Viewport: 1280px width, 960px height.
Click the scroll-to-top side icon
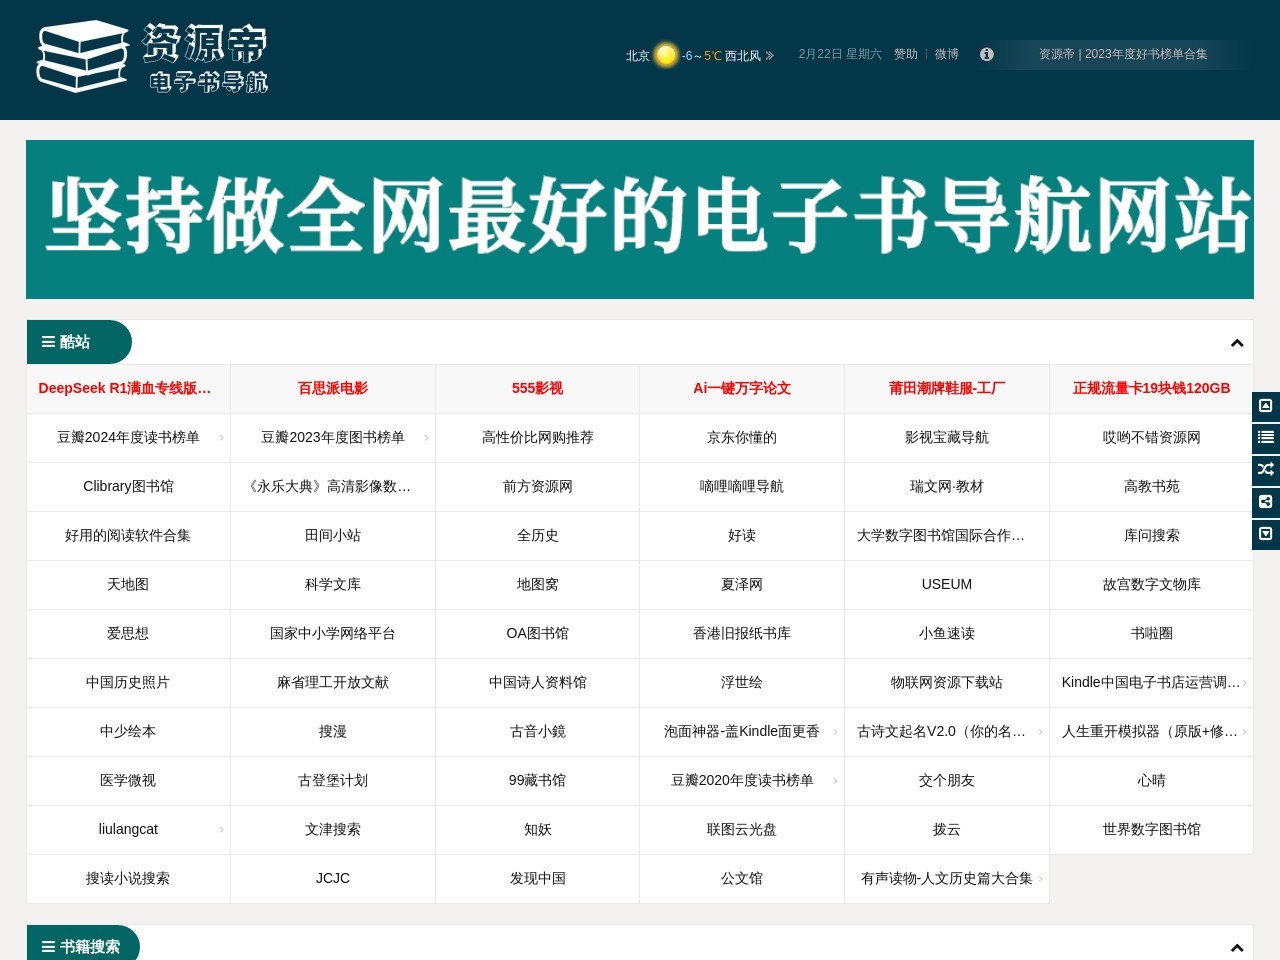point(1266,406)
